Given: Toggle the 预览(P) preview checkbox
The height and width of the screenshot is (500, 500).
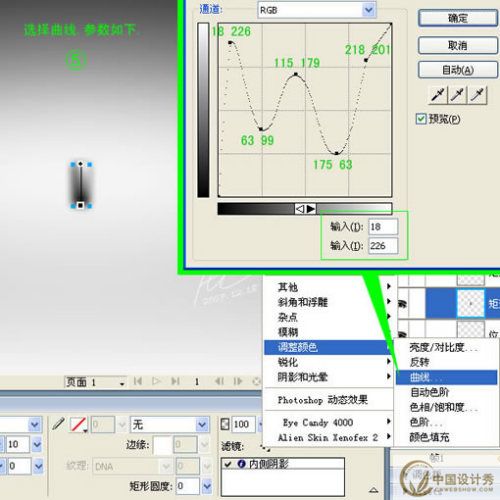Looking at the screenshot, I should [421, 119].
